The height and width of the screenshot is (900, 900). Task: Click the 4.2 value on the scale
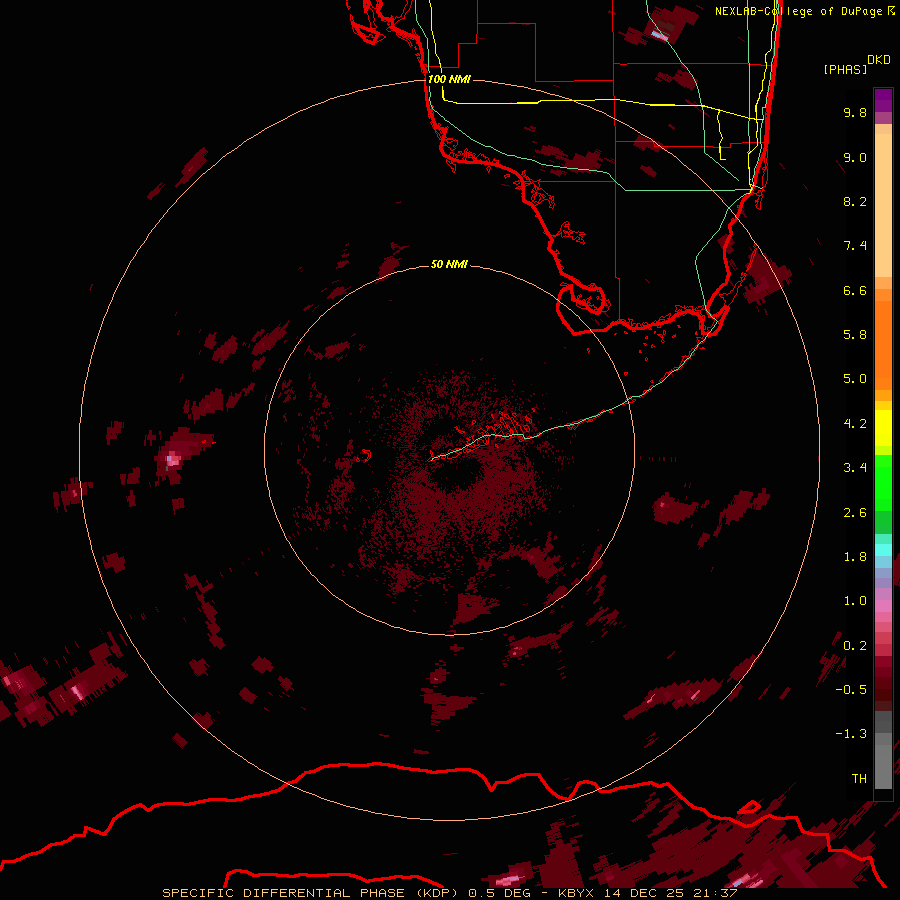[855, 424]
